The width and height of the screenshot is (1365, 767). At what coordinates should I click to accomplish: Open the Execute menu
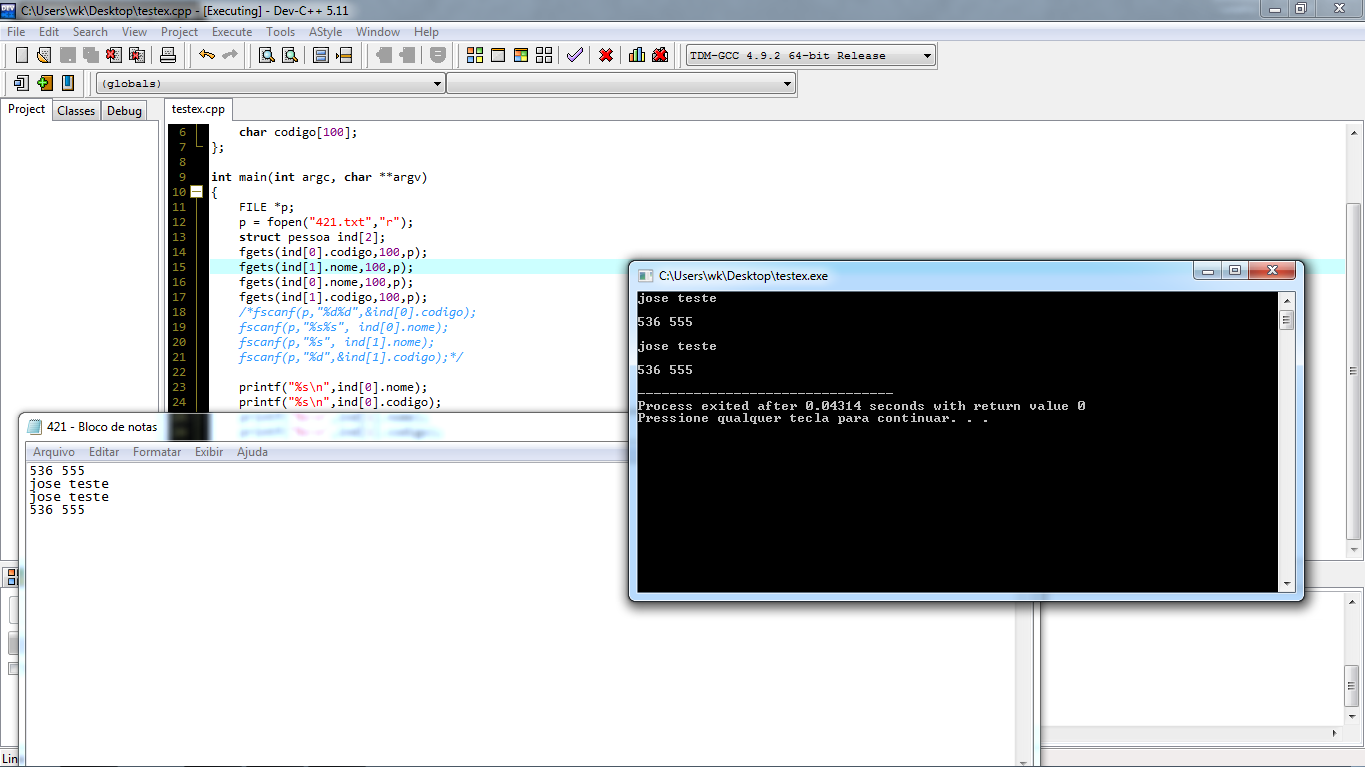click(232, 32)
